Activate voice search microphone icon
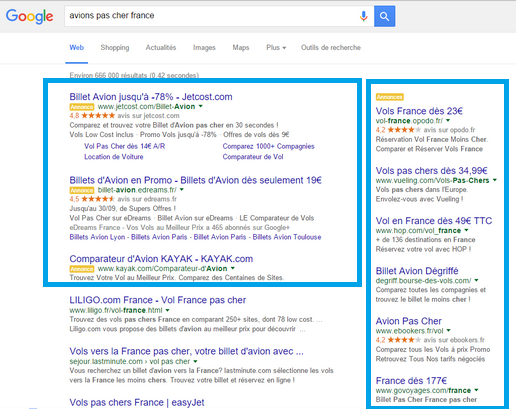 364,16
